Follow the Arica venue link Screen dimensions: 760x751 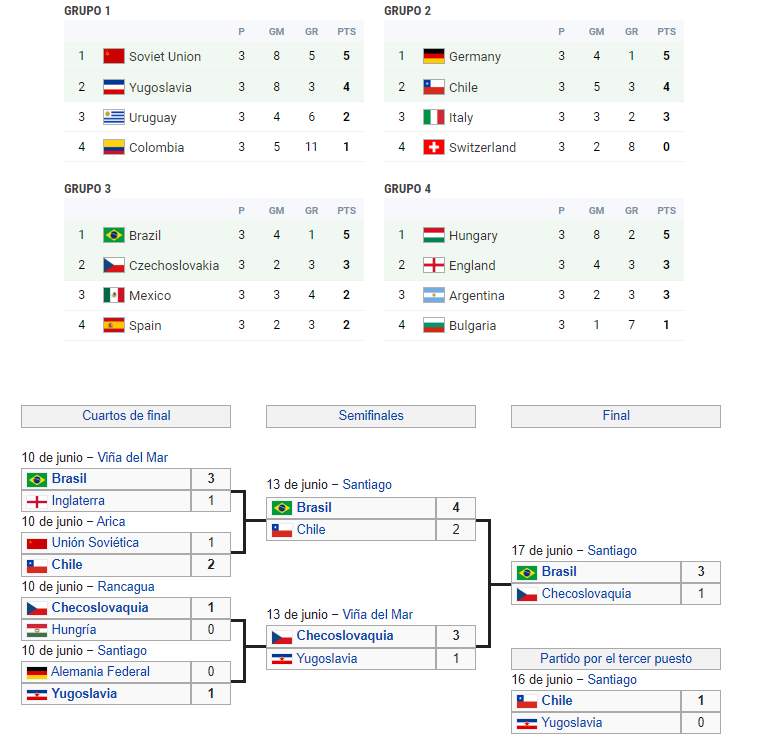[x=111, y=522]
